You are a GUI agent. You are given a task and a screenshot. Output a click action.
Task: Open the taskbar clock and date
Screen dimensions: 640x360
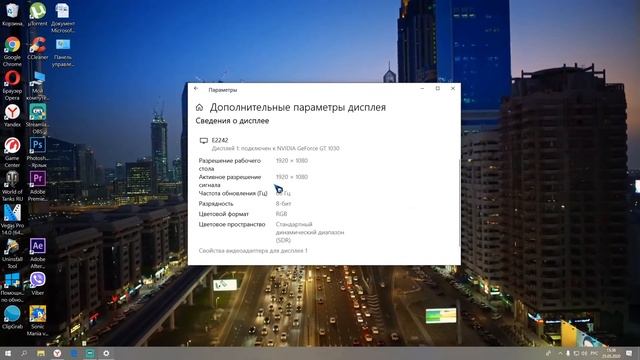click(611, 353)
